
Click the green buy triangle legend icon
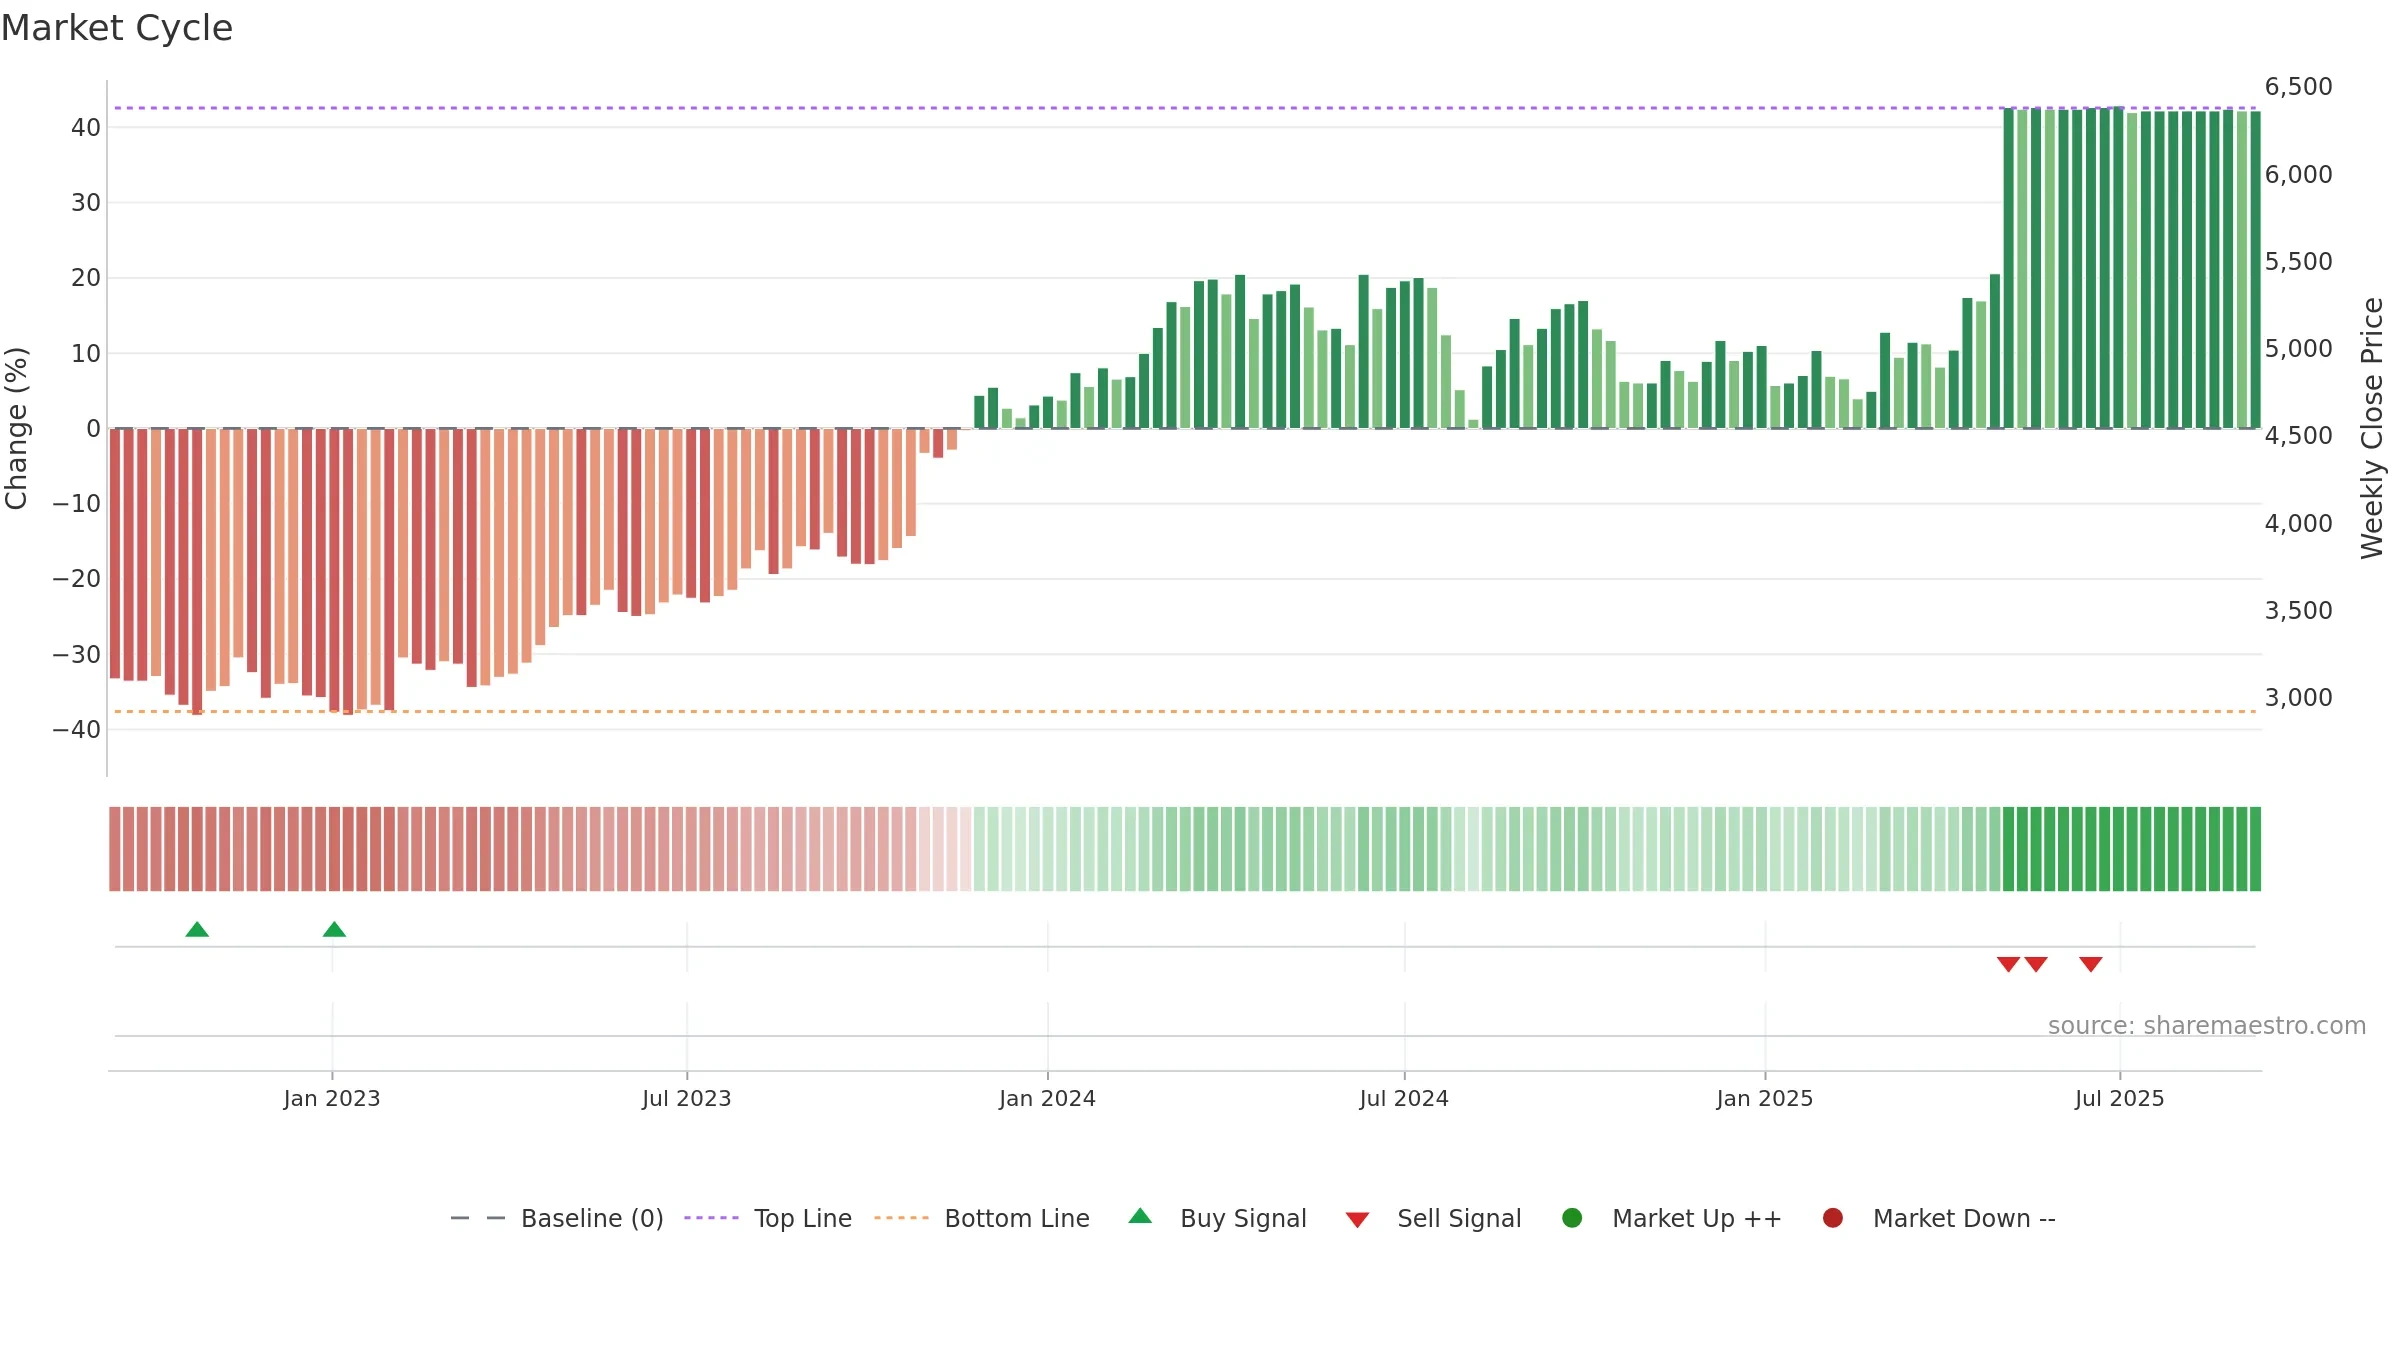tap(1140, 1216)
